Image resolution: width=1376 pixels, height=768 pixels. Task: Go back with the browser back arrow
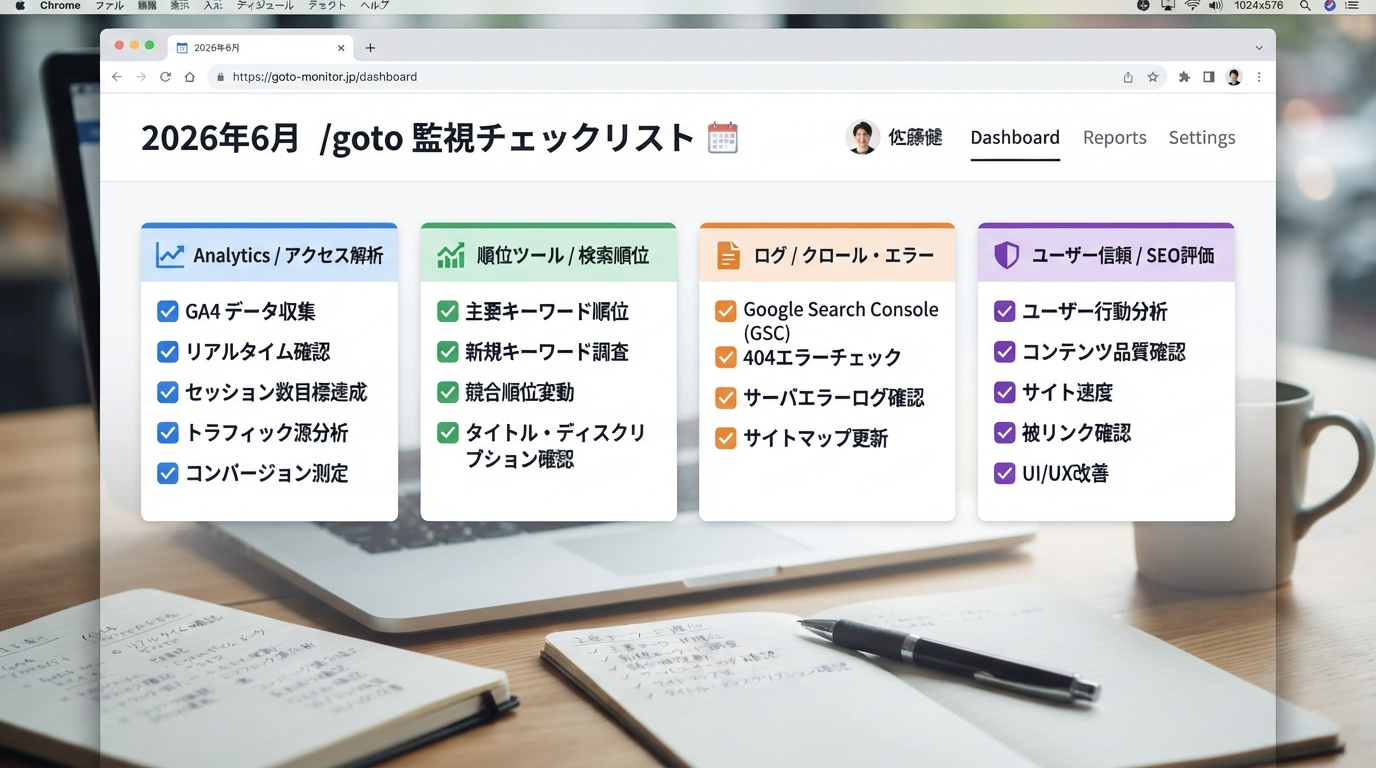point(117,77)
